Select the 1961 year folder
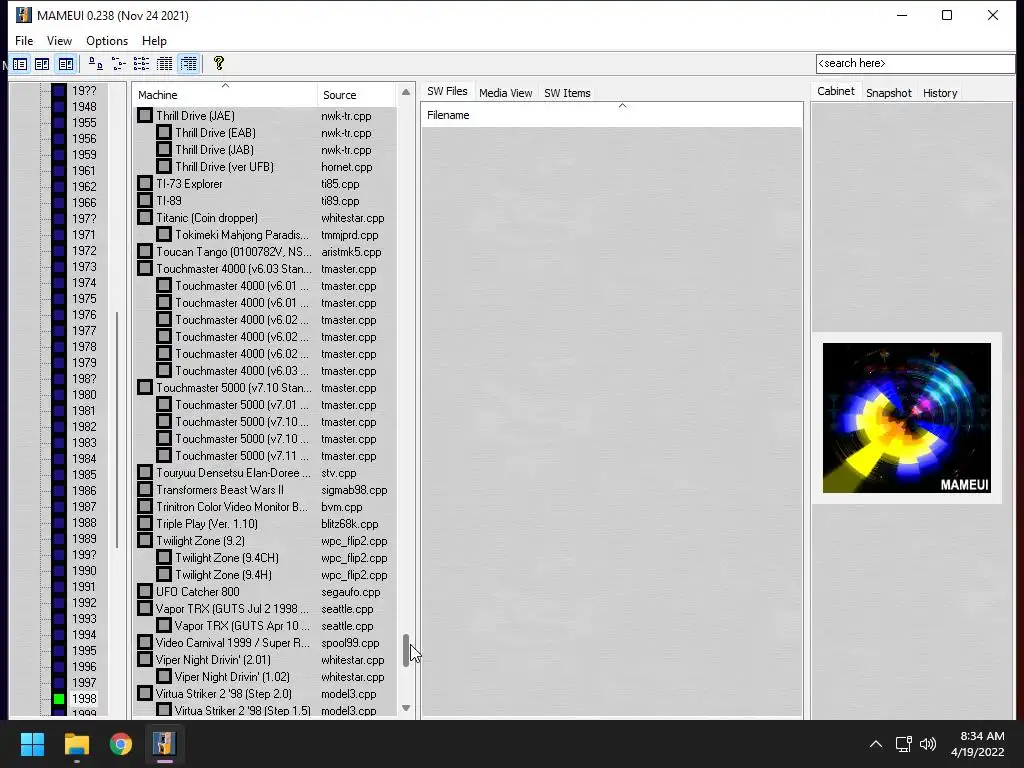The height and width of the screenshot is (768, 1024). [x=84, y=170]
